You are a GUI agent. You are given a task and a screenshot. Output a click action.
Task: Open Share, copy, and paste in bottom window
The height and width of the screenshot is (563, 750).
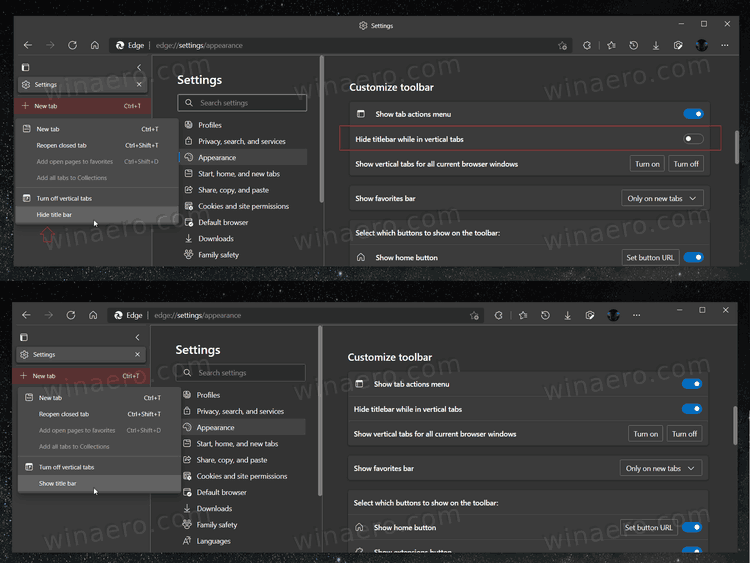(x=242, y=460)
